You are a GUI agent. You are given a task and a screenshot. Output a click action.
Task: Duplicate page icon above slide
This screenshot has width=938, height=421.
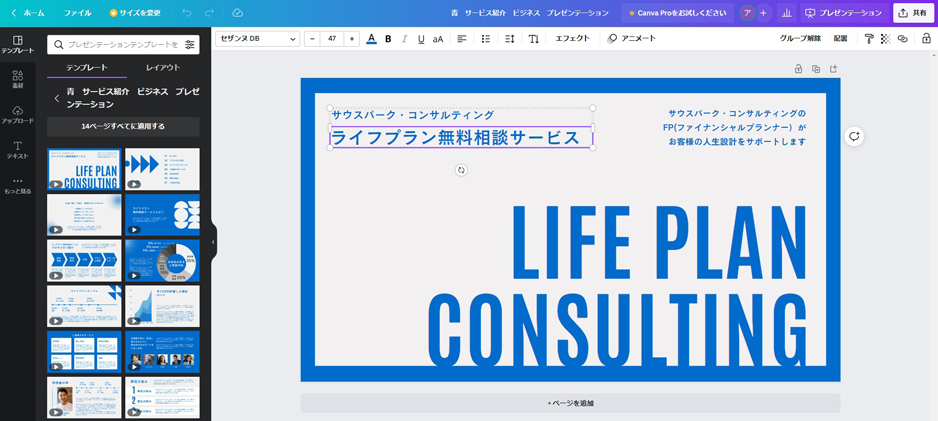click(816, 69)
